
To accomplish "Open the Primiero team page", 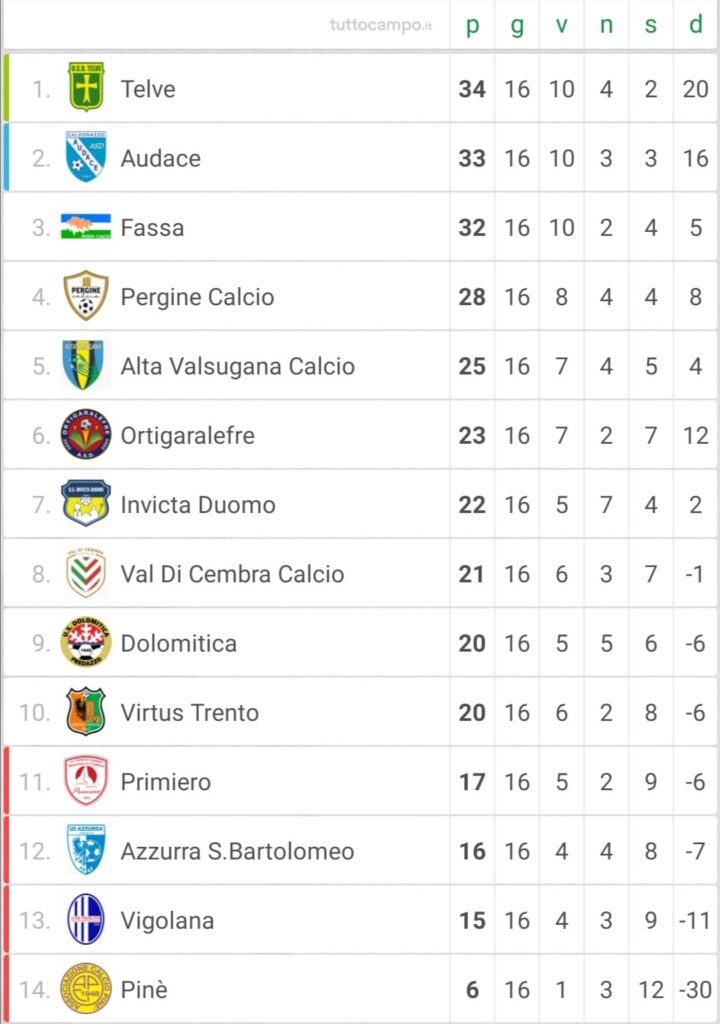I will (166, 782).
